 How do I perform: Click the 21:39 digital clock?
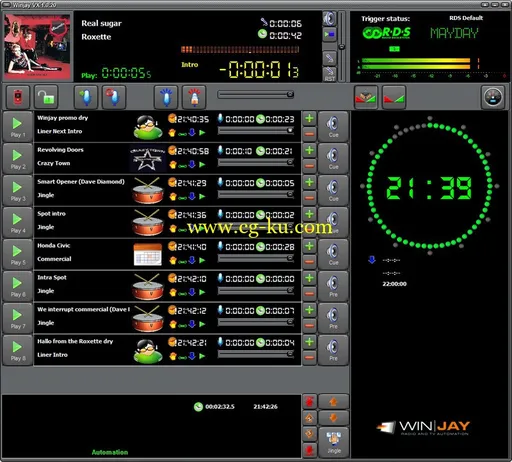point(429,188)
